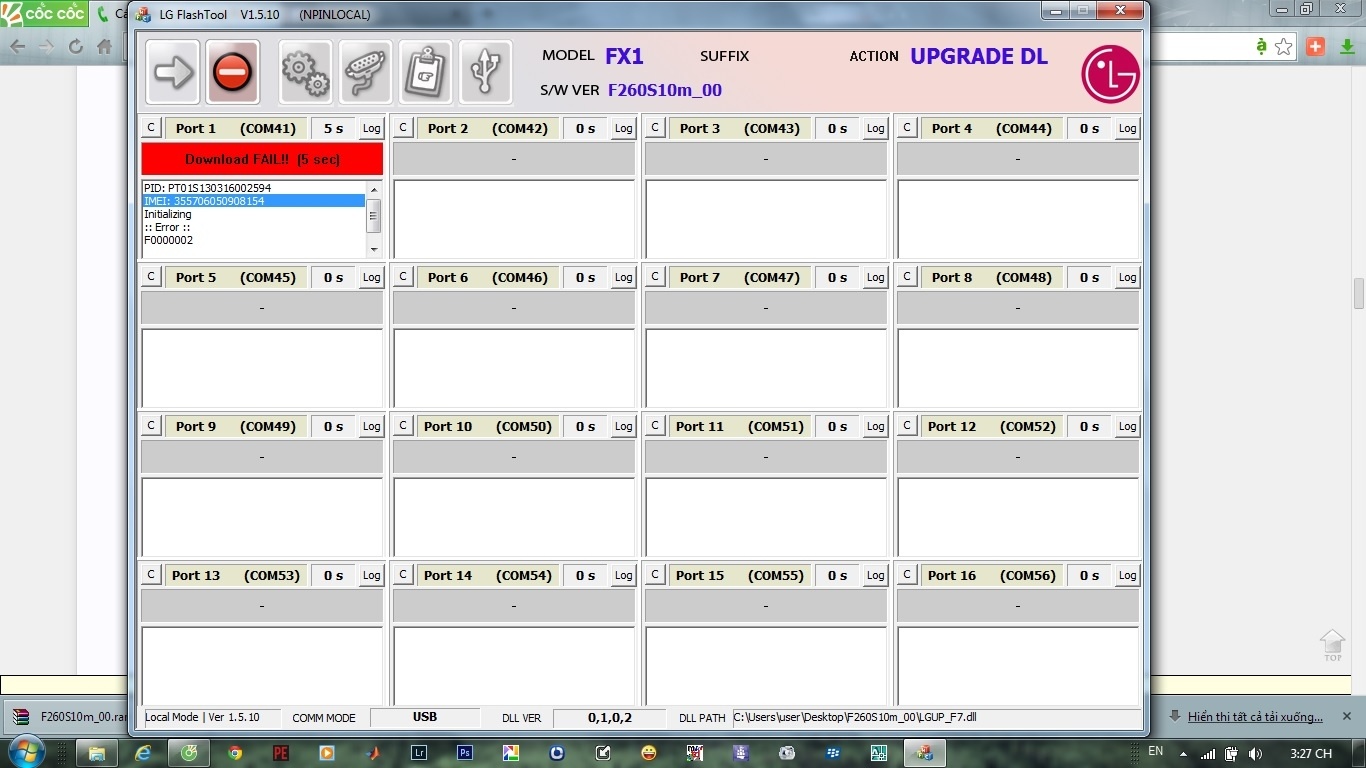This screenshot has height=768, width=1366.
Task: Click the C button for Port 9
Action: pos(151,426)
